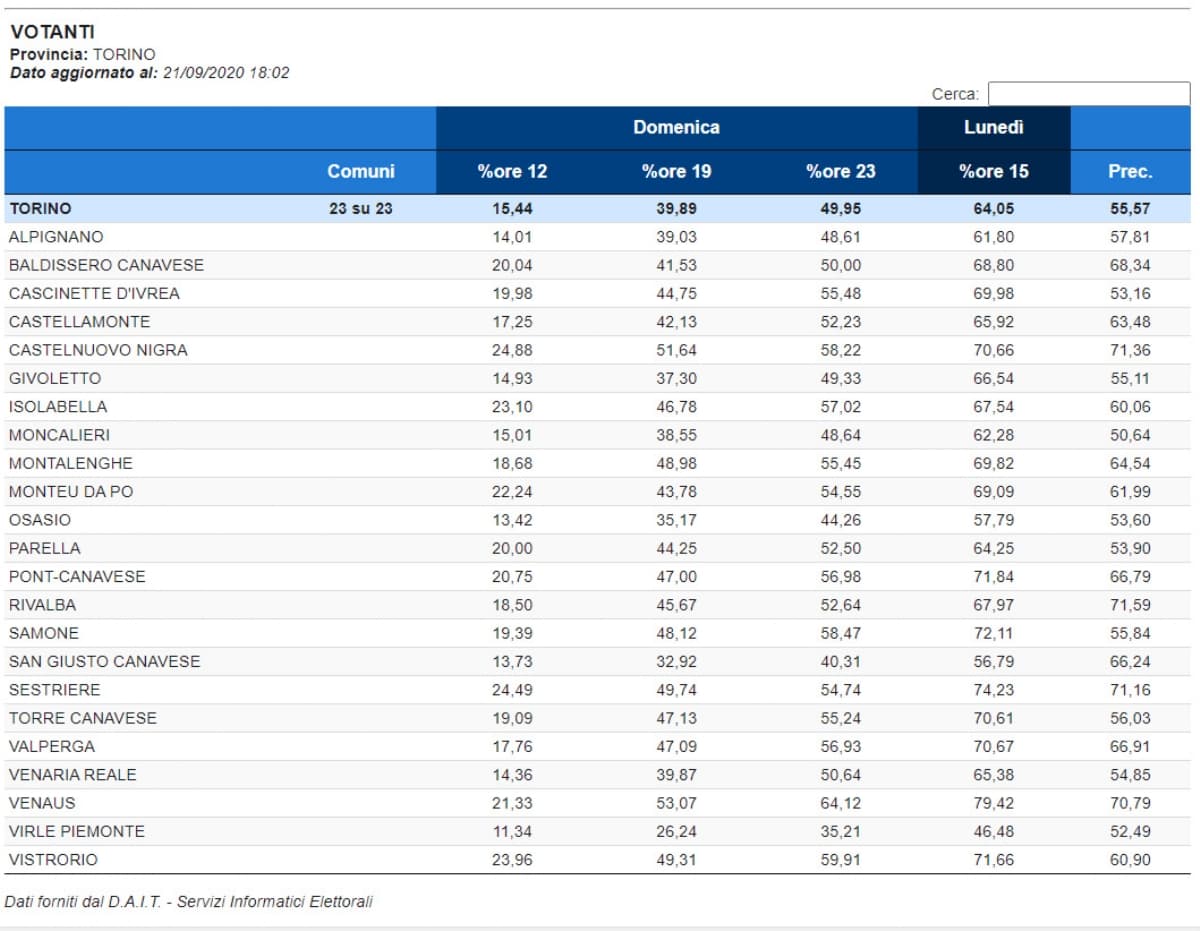Click the VENAUS 79,42 turnout cell
Image resolution: width=1200 pixels, height=931 pixels.
[x=993, y=803]
